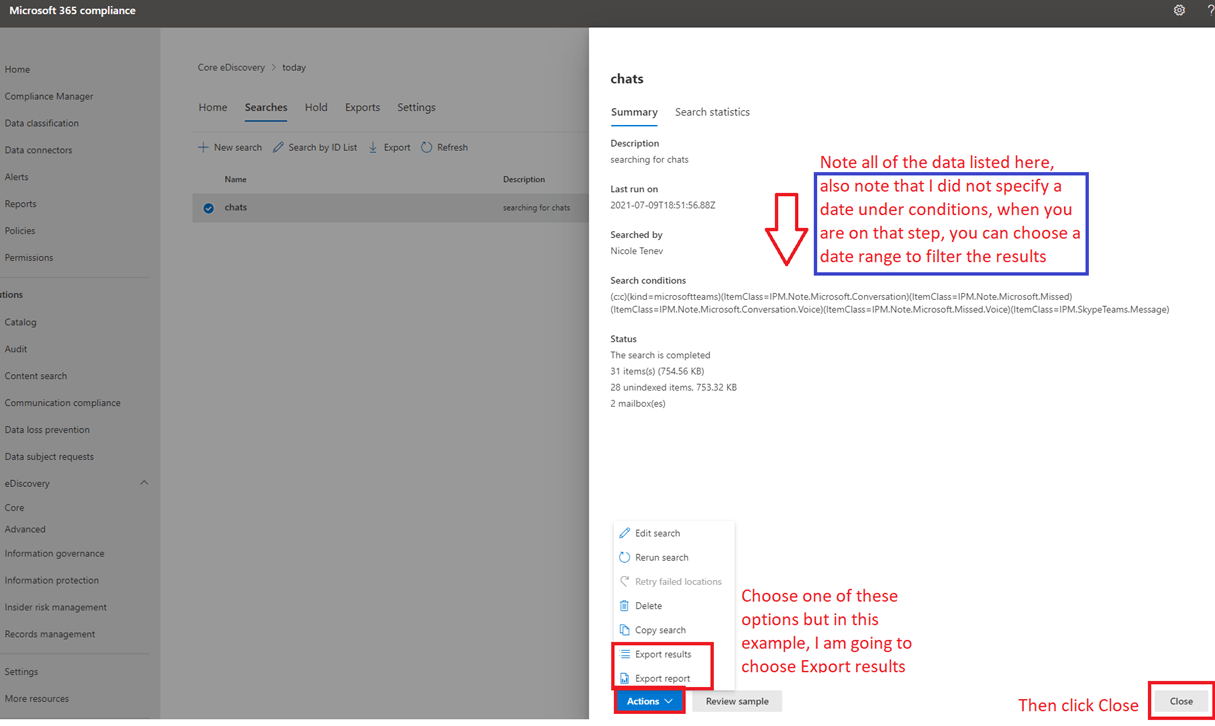Viewport: 1215px width, 726px height.
Task: Open Audit in left navigation
Action: point(16,349)
